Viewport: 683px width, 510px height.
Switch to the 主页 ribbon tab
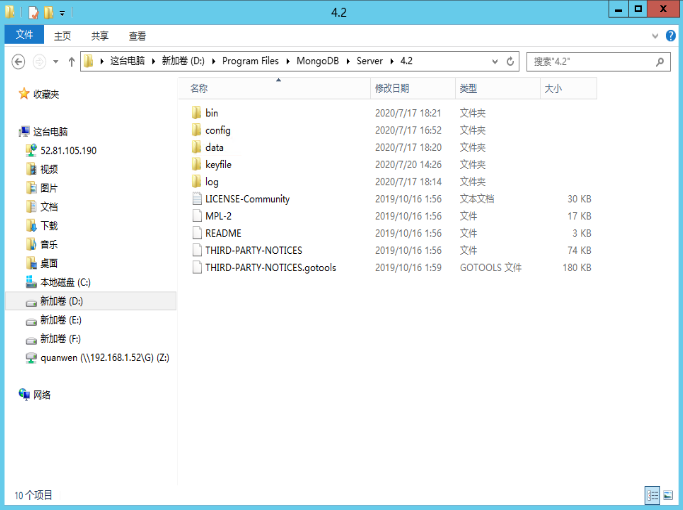tap(62, 36)
